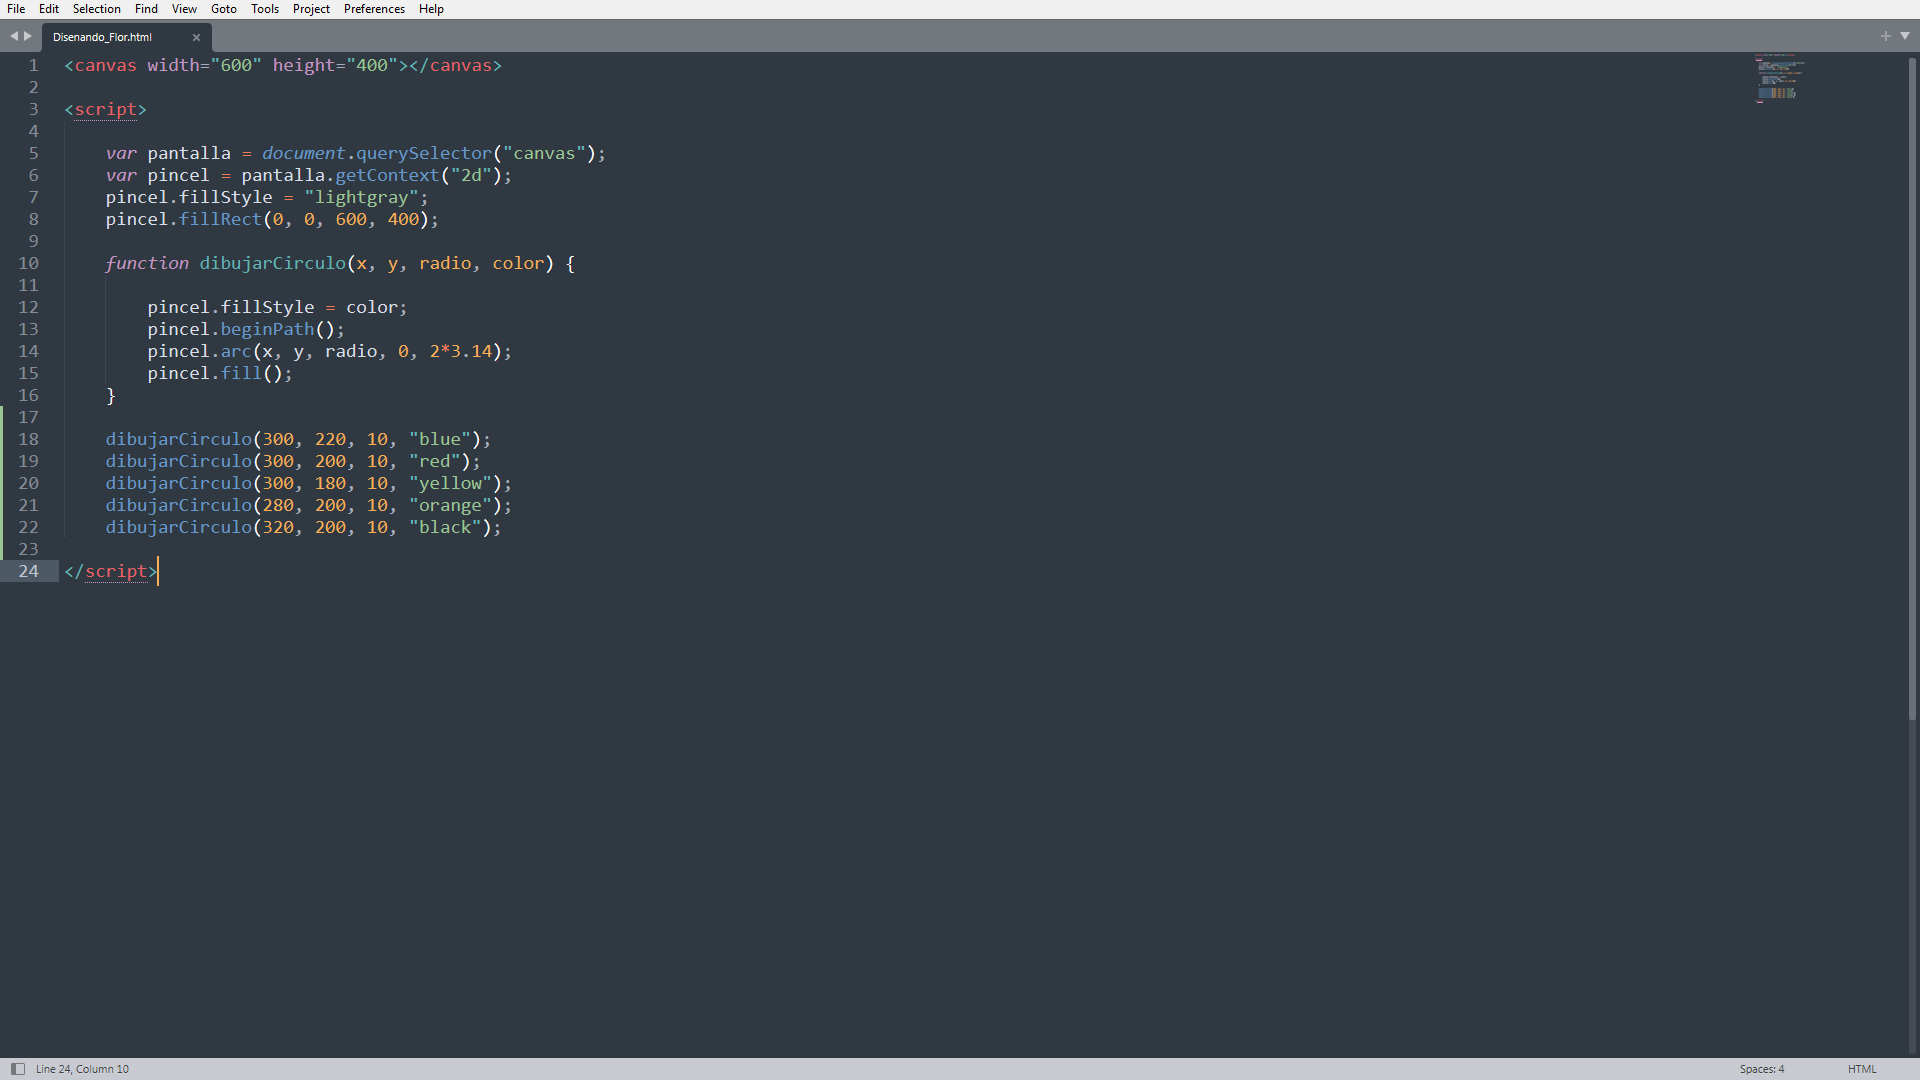Image resolution: width=1920 pixels, height=1080 pixels.
Task: Open the Help menu
Action: [431, 9]
